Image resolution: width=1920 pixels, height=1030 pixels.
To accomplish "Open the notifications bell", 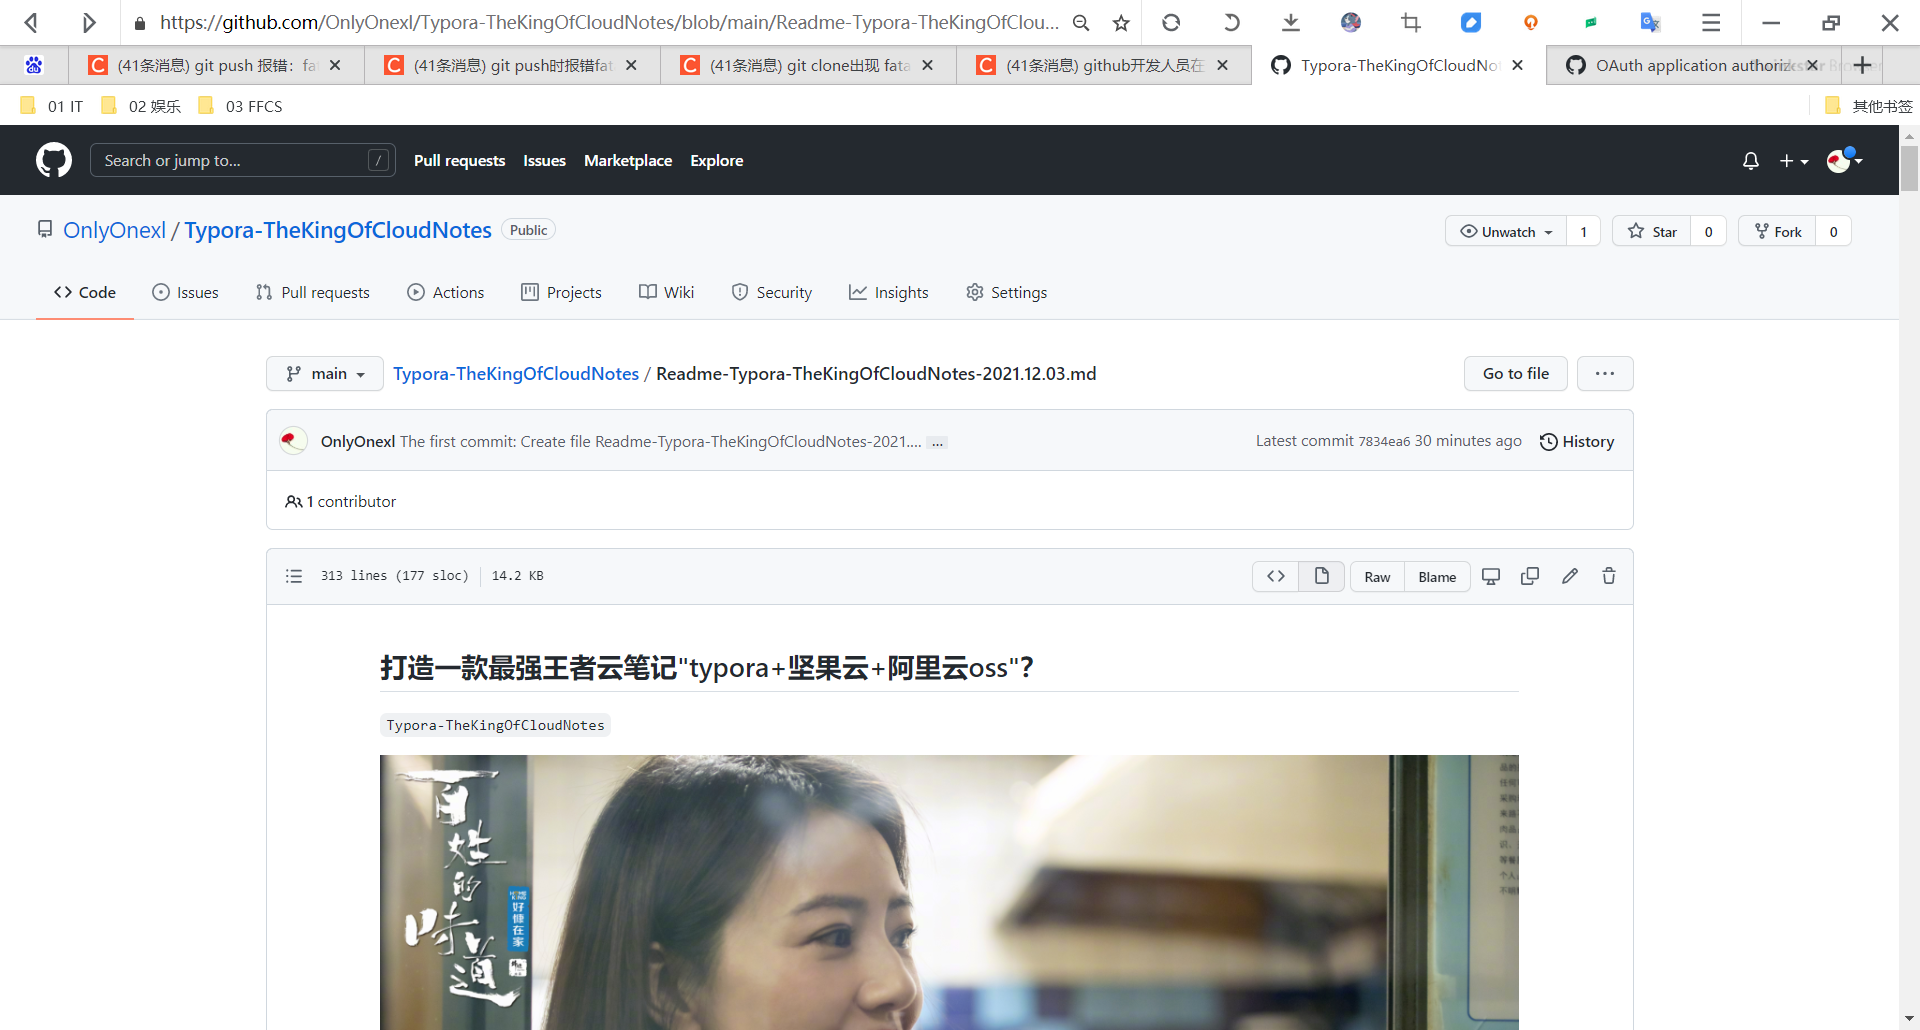I will click(1750, 161).
